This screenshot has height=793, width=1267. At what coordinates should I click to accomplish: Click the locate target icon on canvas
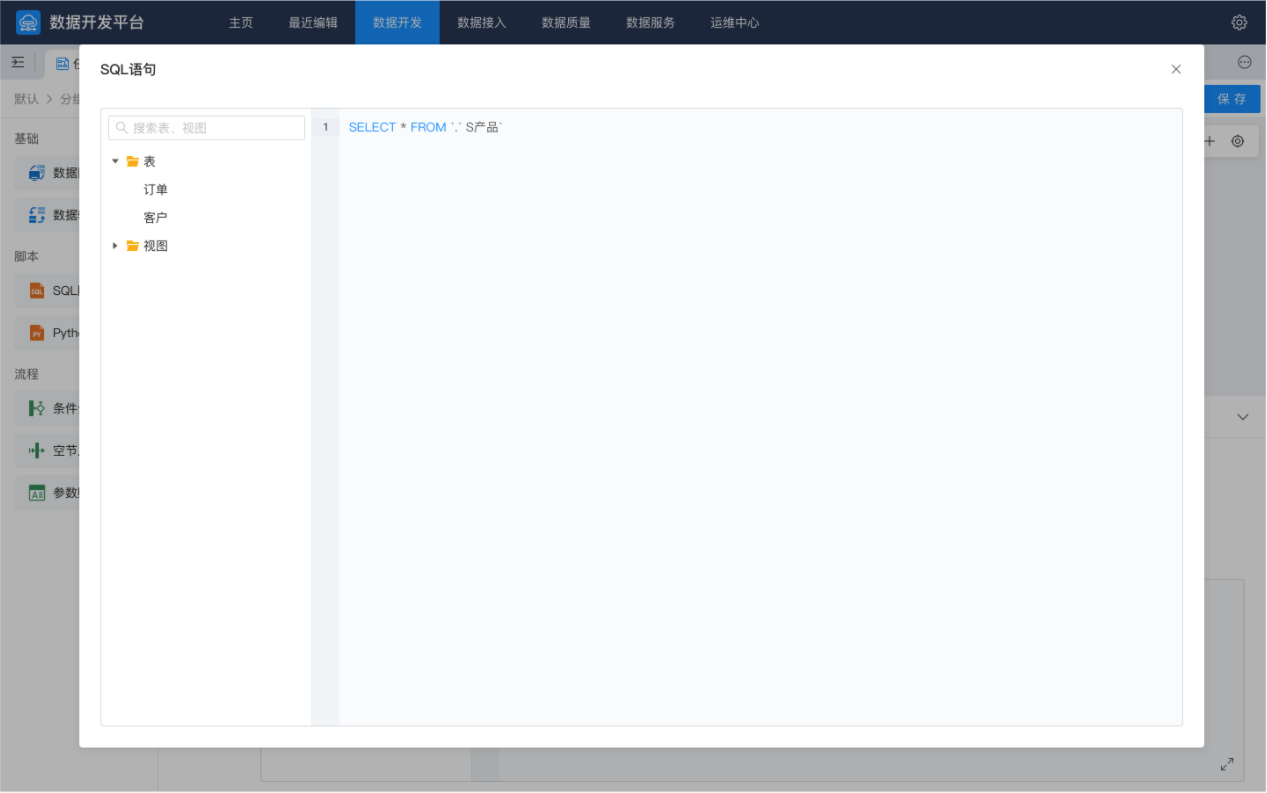tap(1238, 141)
